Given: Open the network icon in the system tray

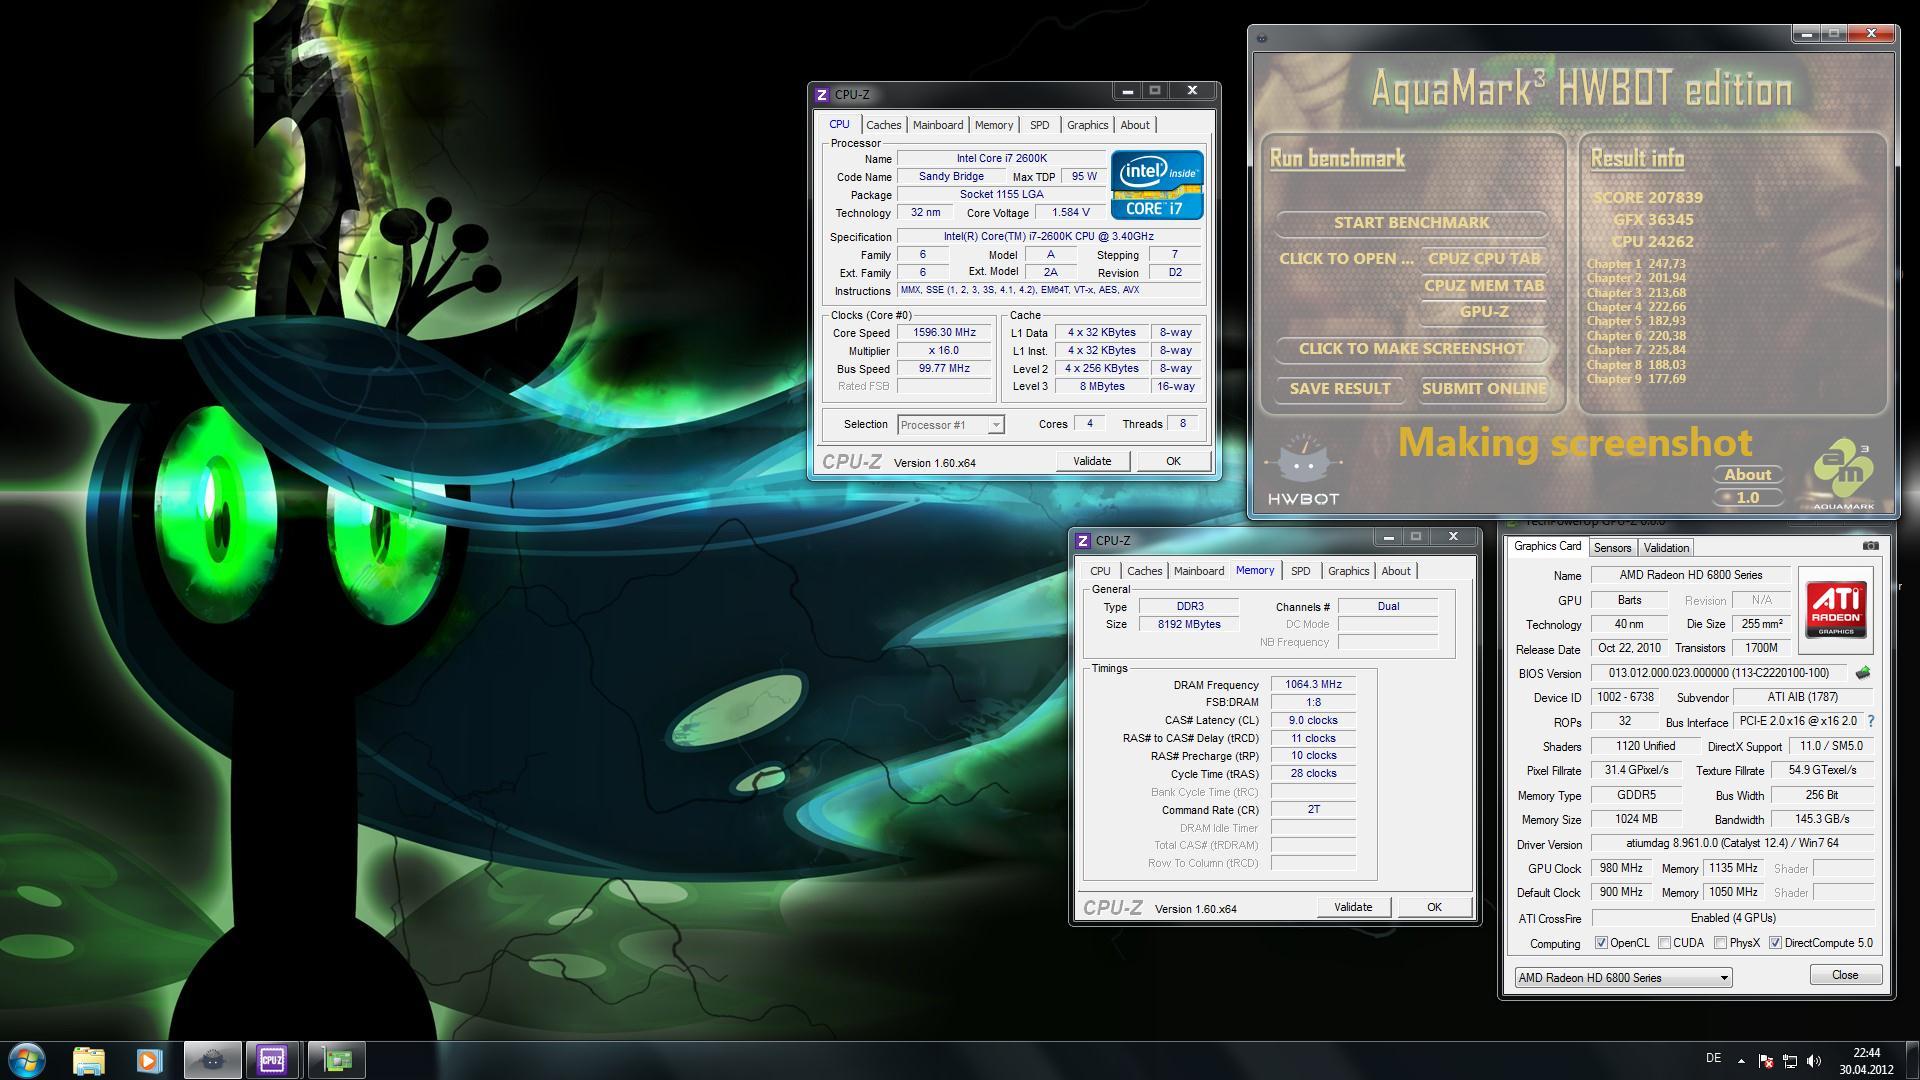Looking at the screenshot, I should click(x=1790, y=1060).
